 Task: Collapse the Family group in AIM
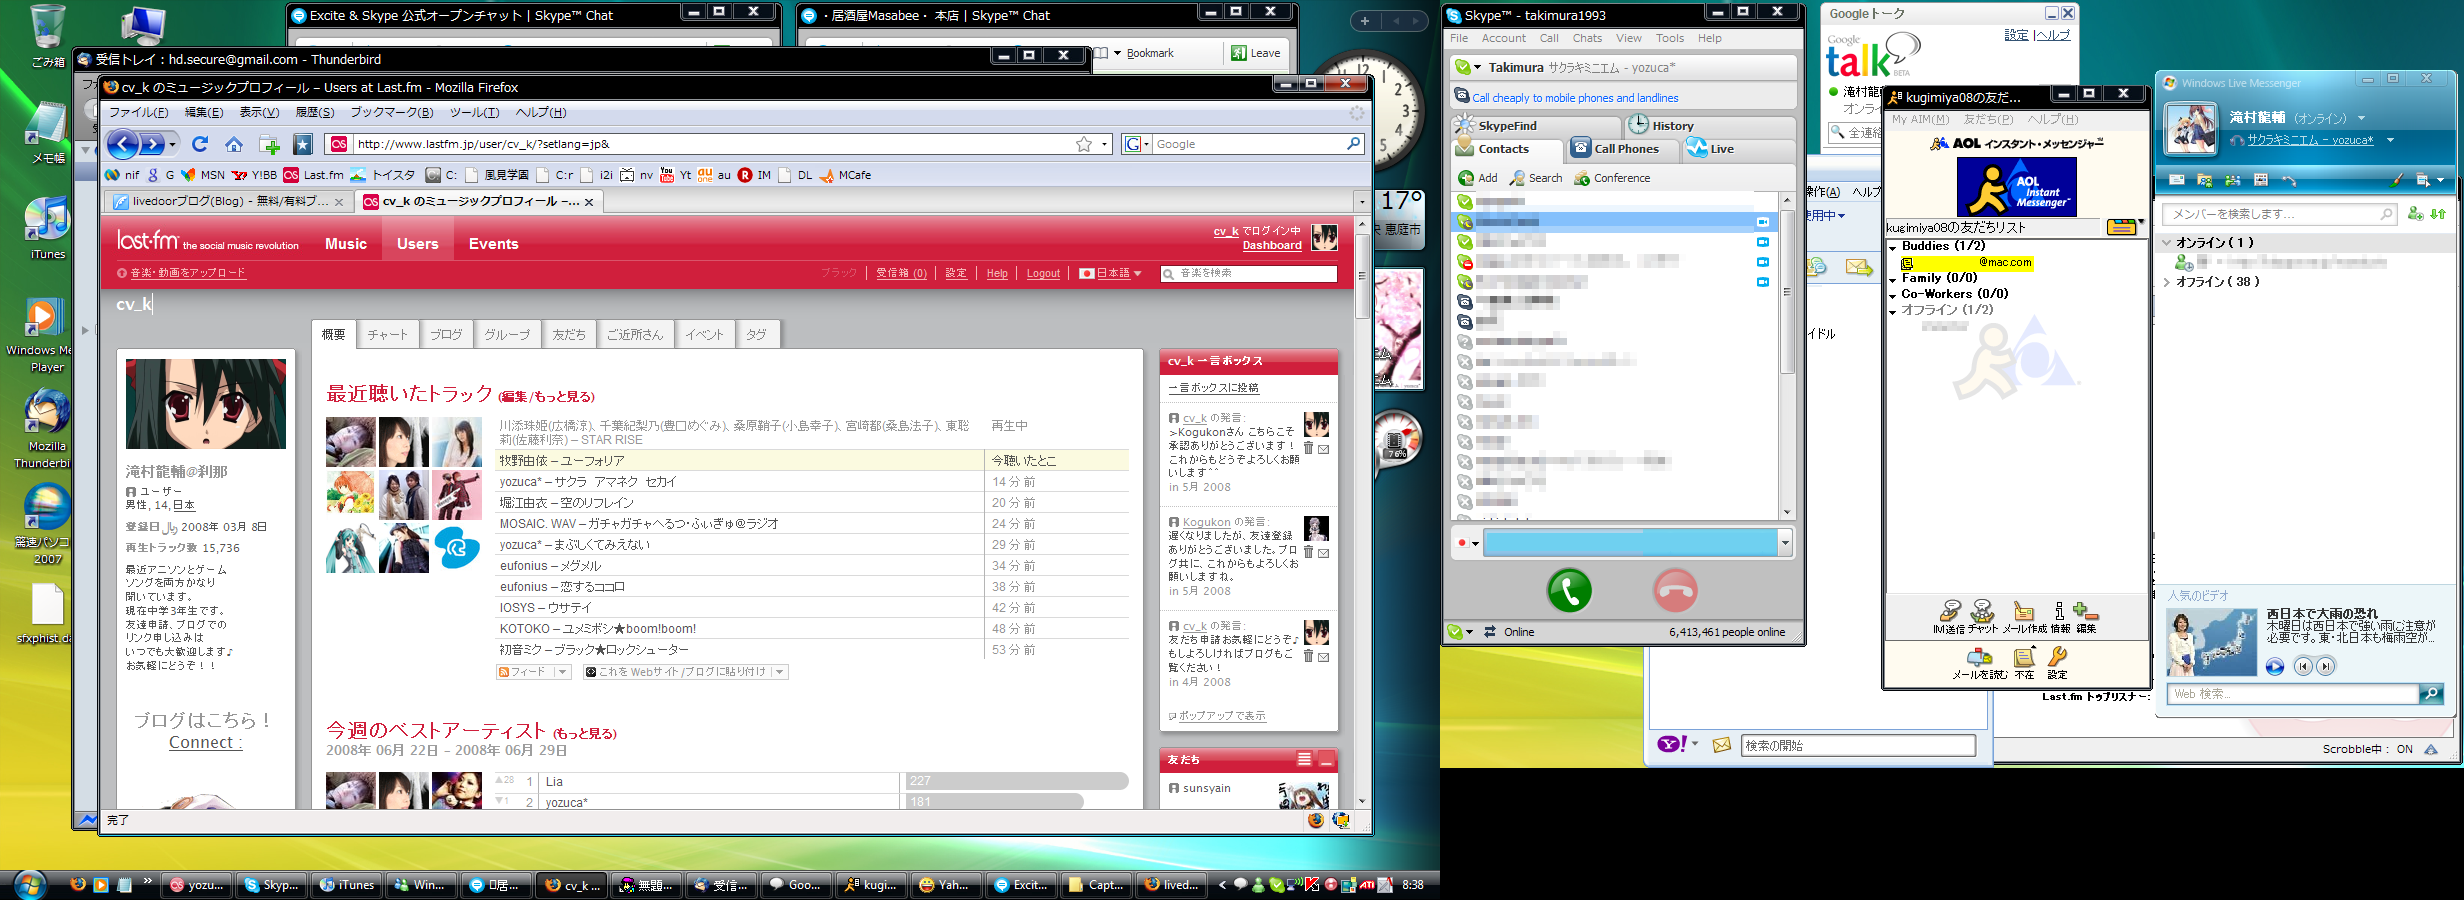pos(1892,279)
